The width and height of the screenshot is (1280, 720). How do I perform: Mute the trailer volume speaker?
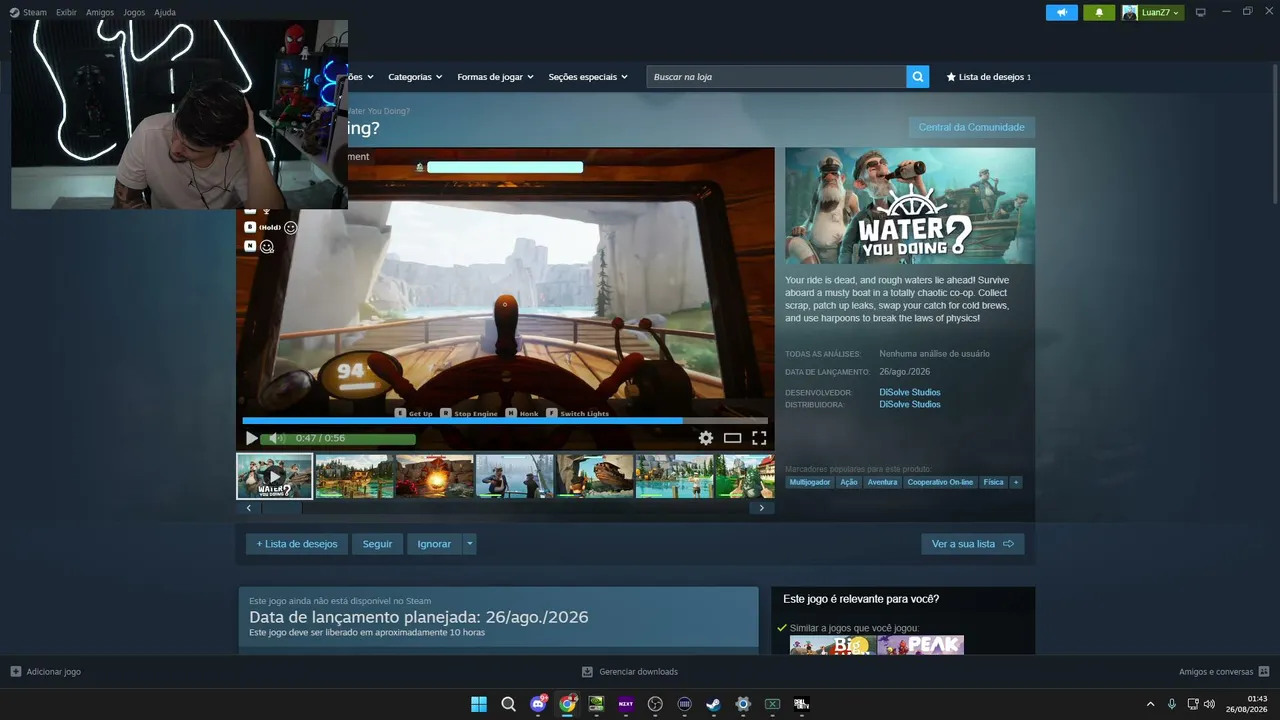276,438
